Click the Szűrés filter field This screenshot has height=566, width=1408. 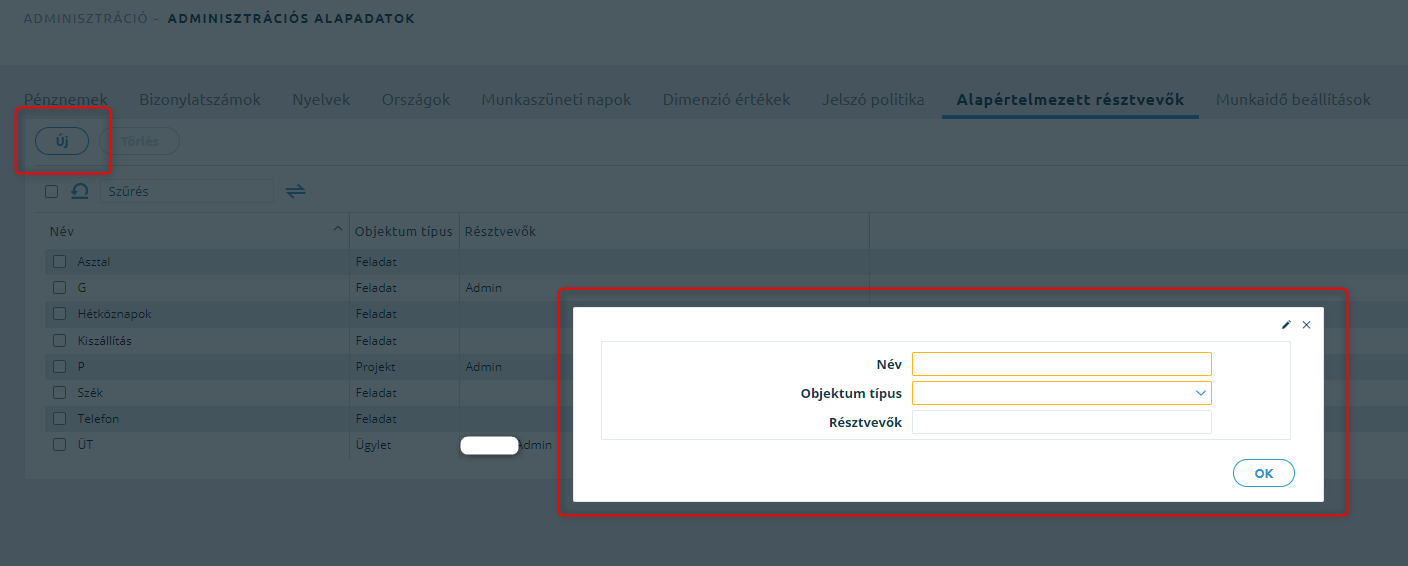pos(187,191)
